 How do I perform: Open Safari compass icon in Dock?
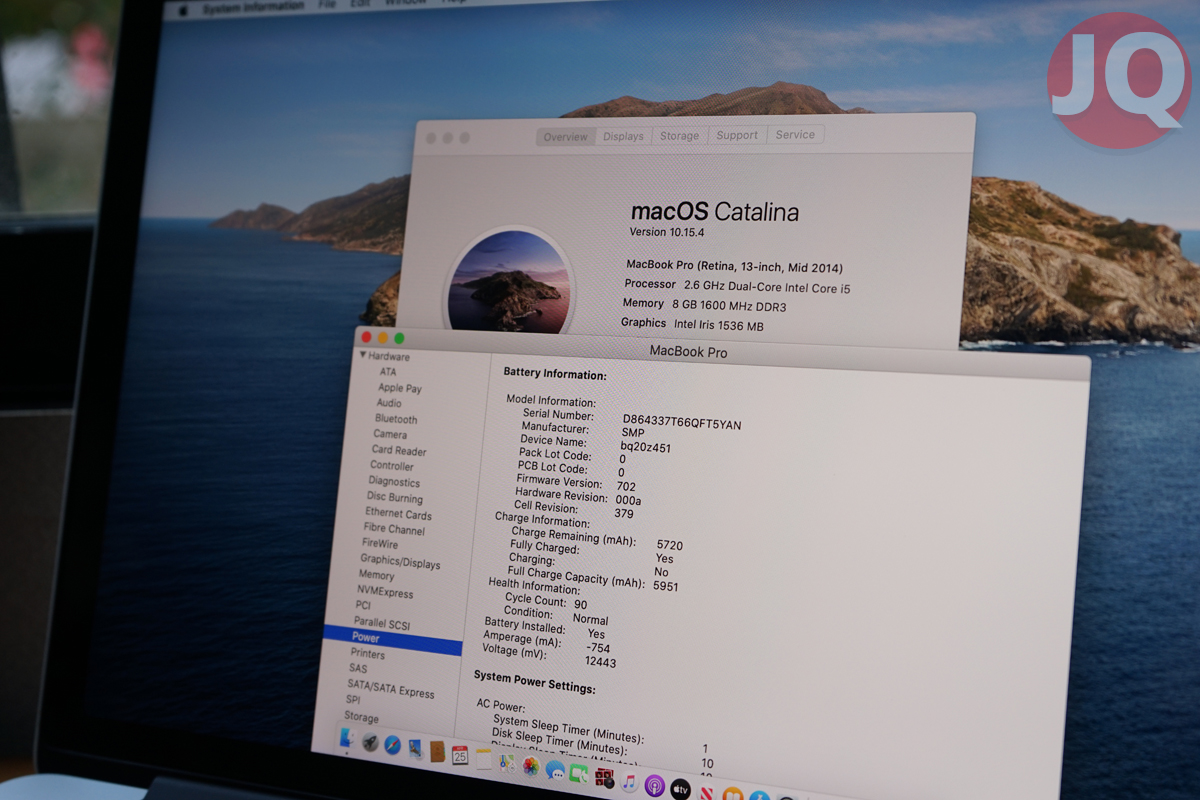(392, 745)
